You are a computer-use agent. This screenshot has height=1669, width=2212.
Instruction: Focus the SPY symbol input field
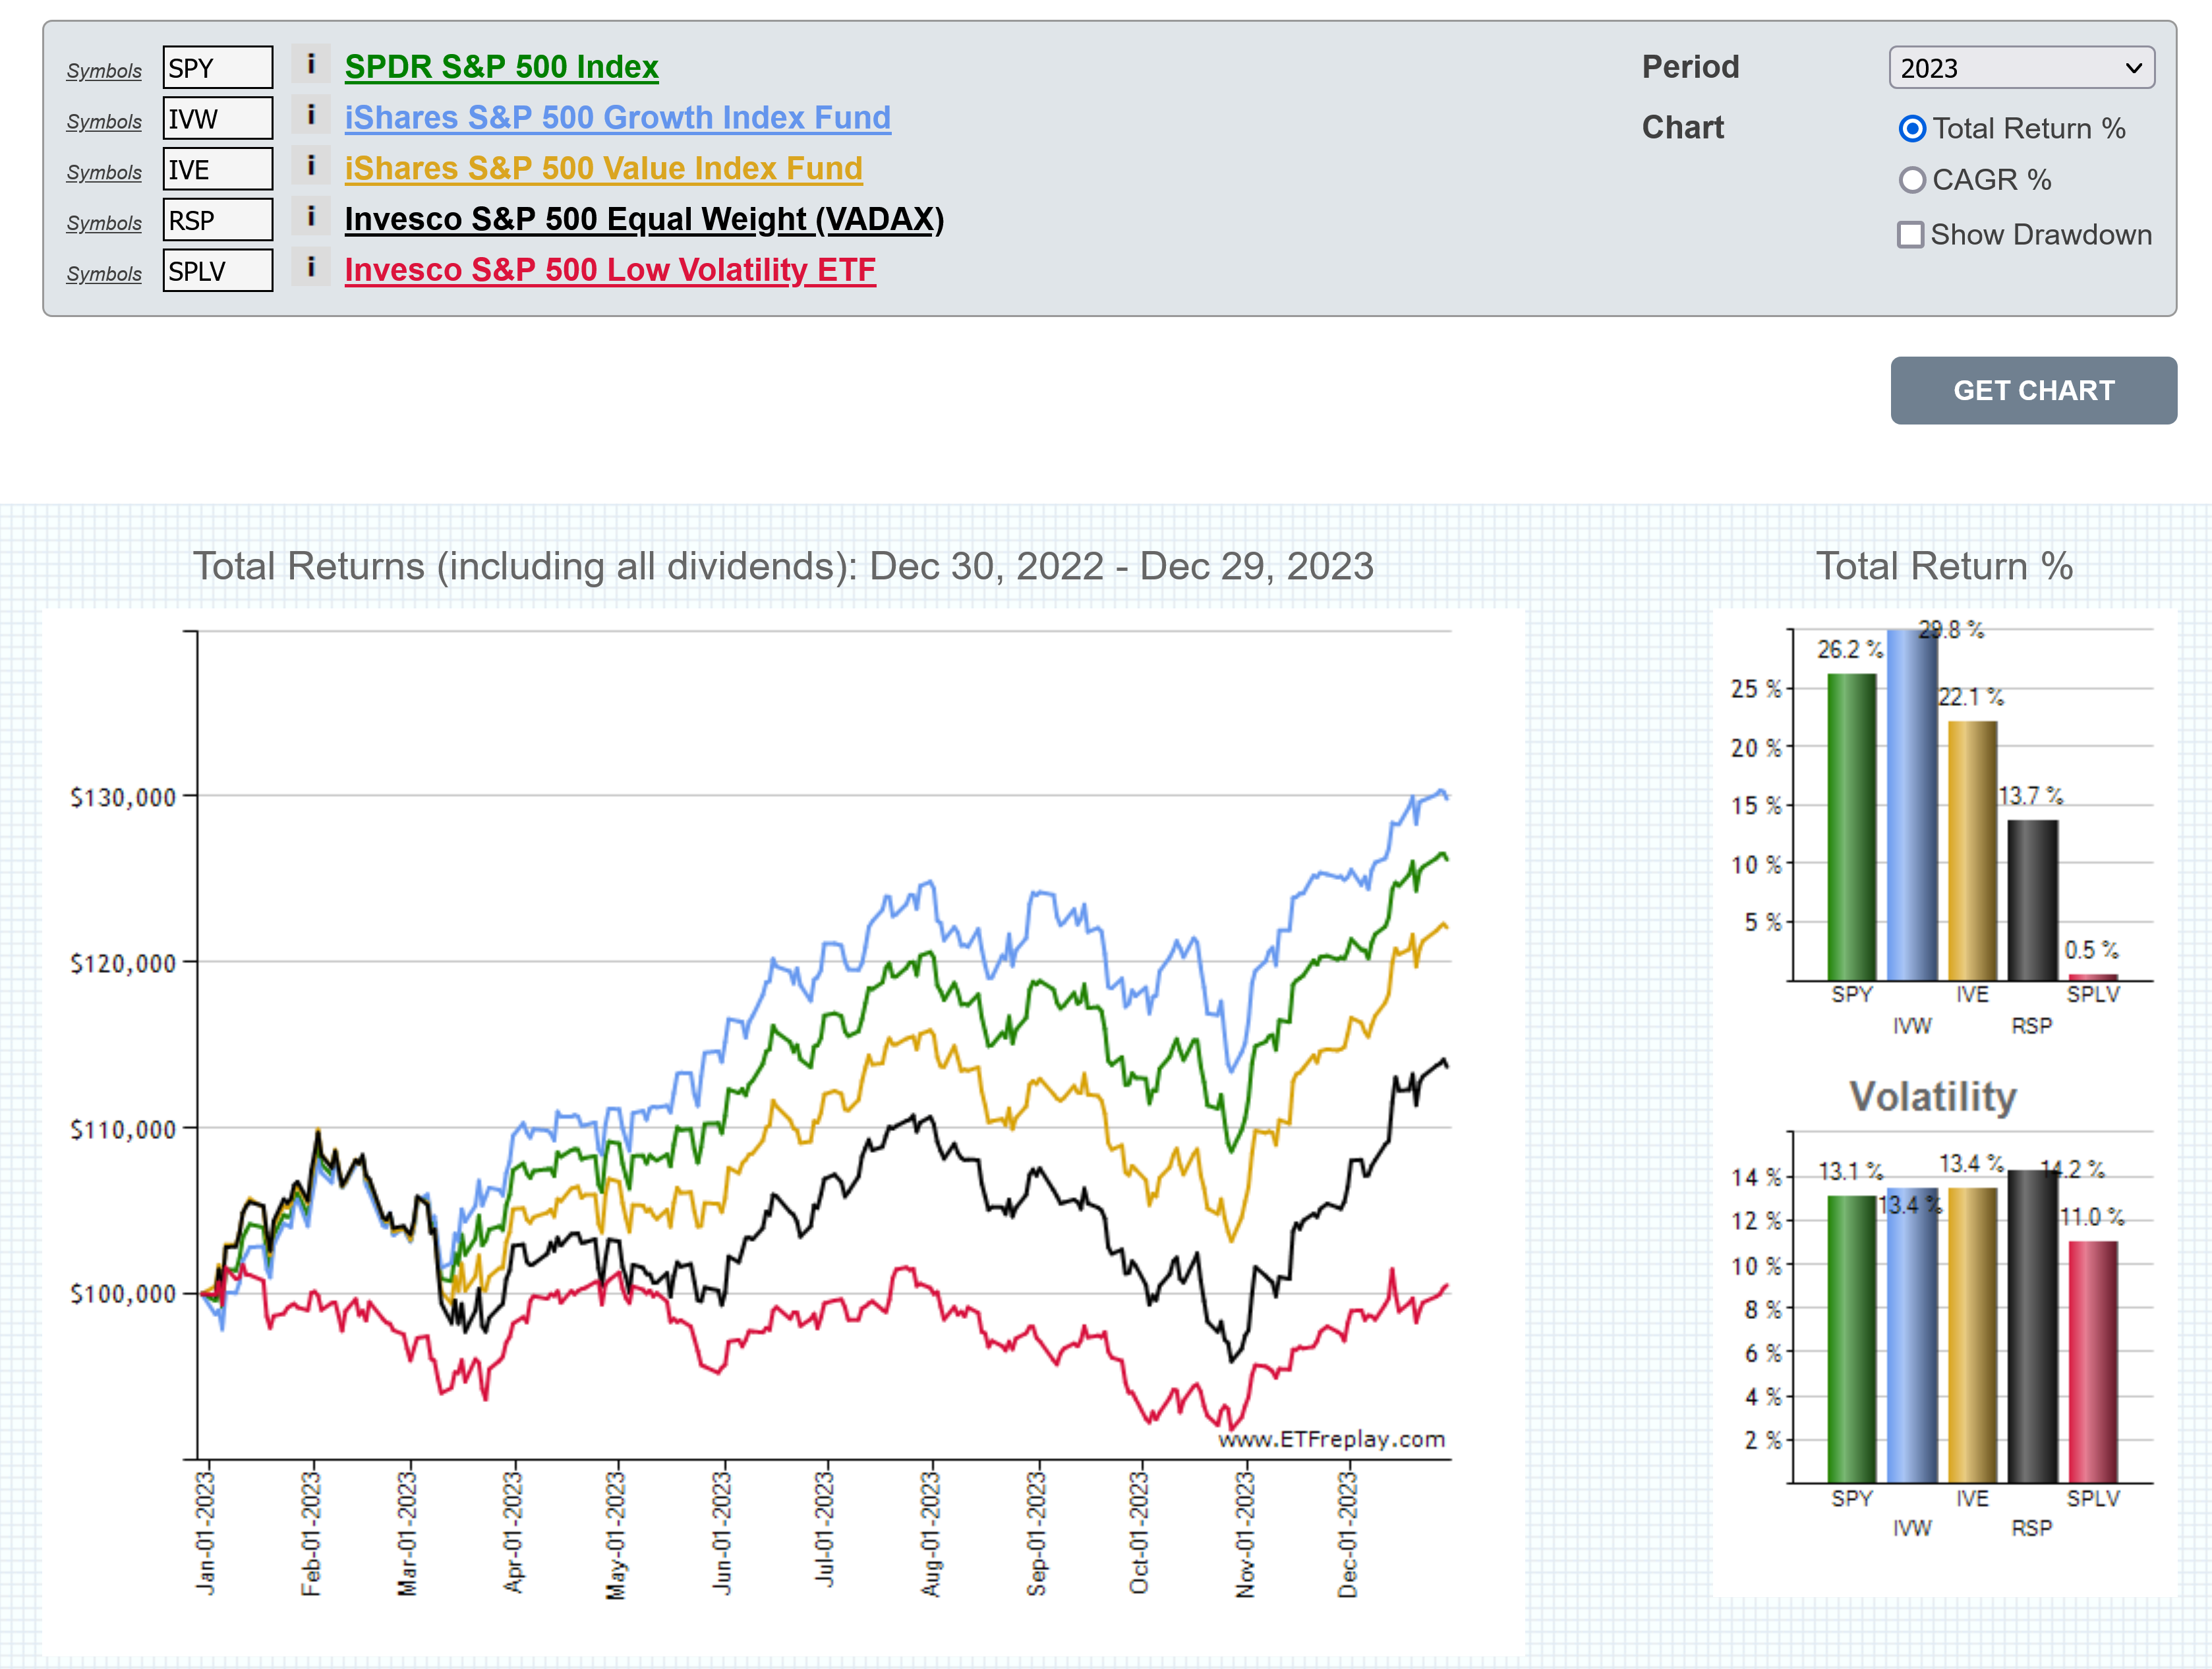218,68
